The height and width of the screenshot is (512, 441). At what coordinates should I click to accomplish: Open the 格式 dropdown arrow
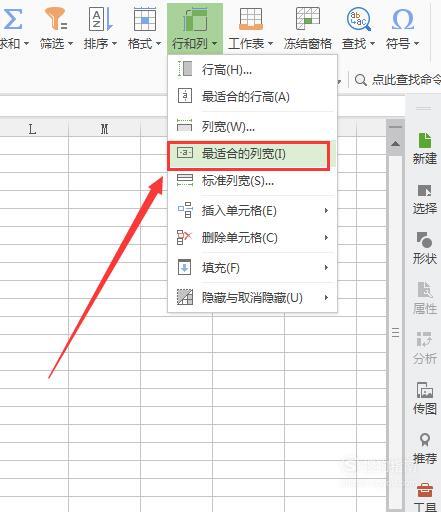click(x=158, y=44)
